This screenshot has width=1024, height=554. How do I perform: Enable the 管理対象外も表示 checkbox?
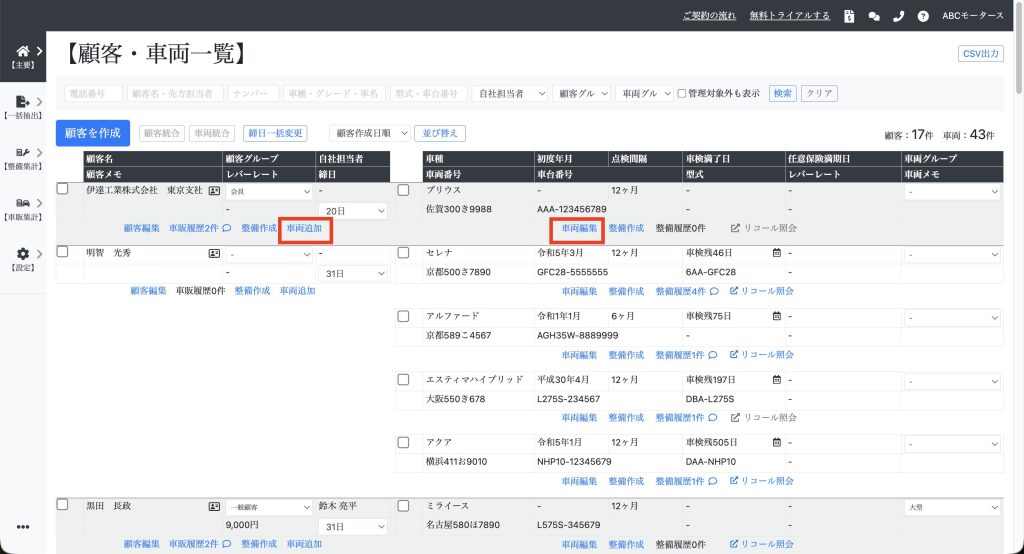[682, 93]
